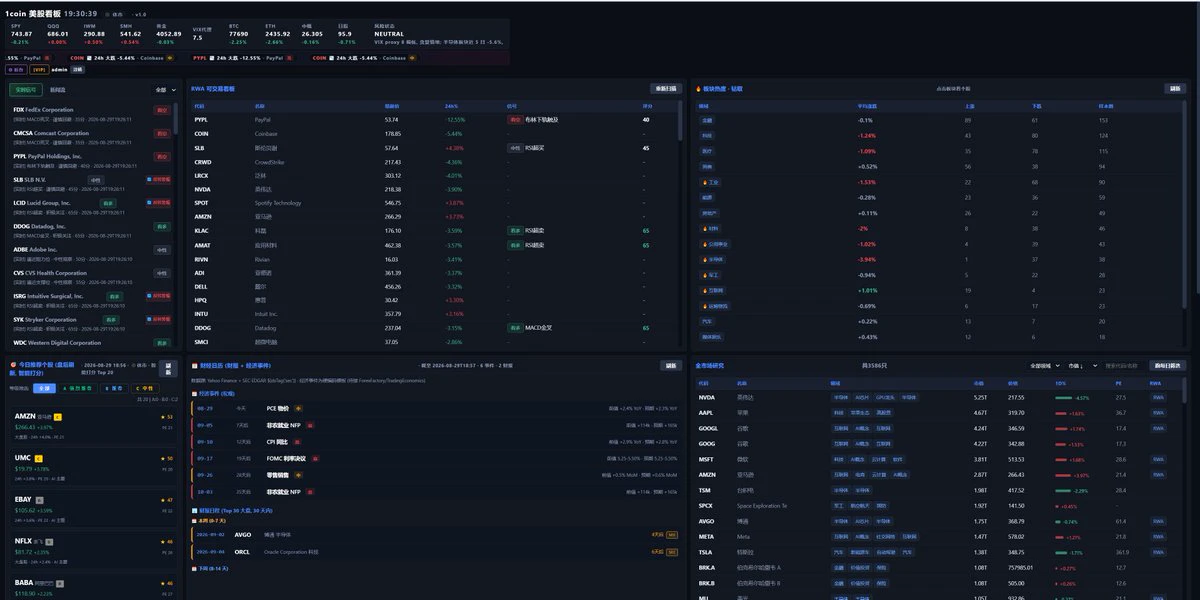Click the BTC 77690 quote tile

tap(239, 34)
